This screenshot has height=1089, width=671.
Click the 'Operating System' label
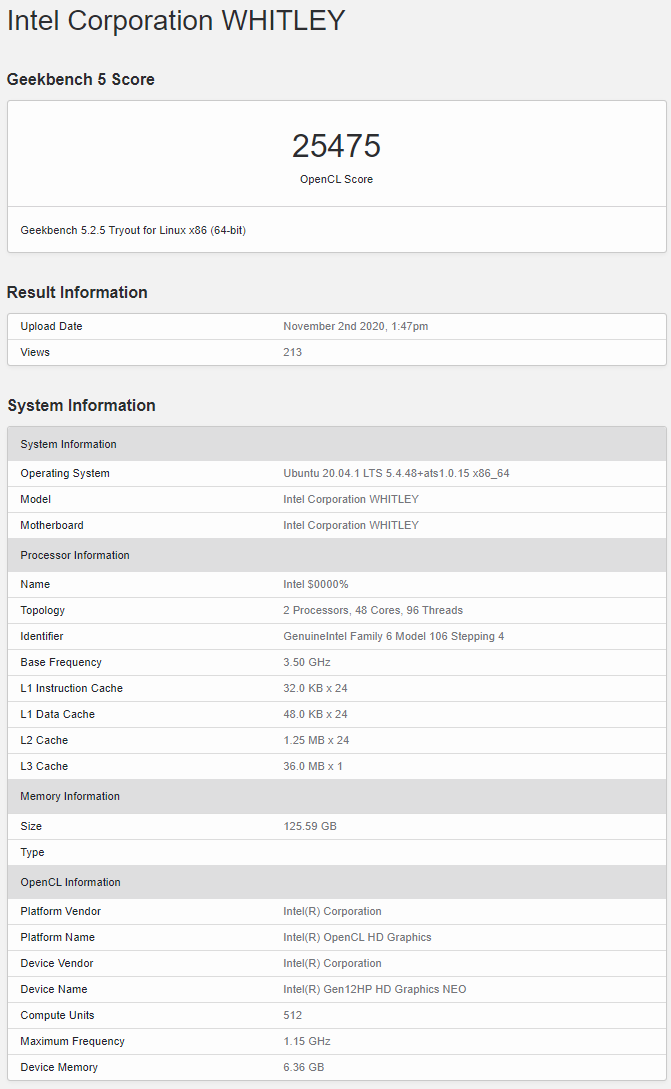point(65,474)
